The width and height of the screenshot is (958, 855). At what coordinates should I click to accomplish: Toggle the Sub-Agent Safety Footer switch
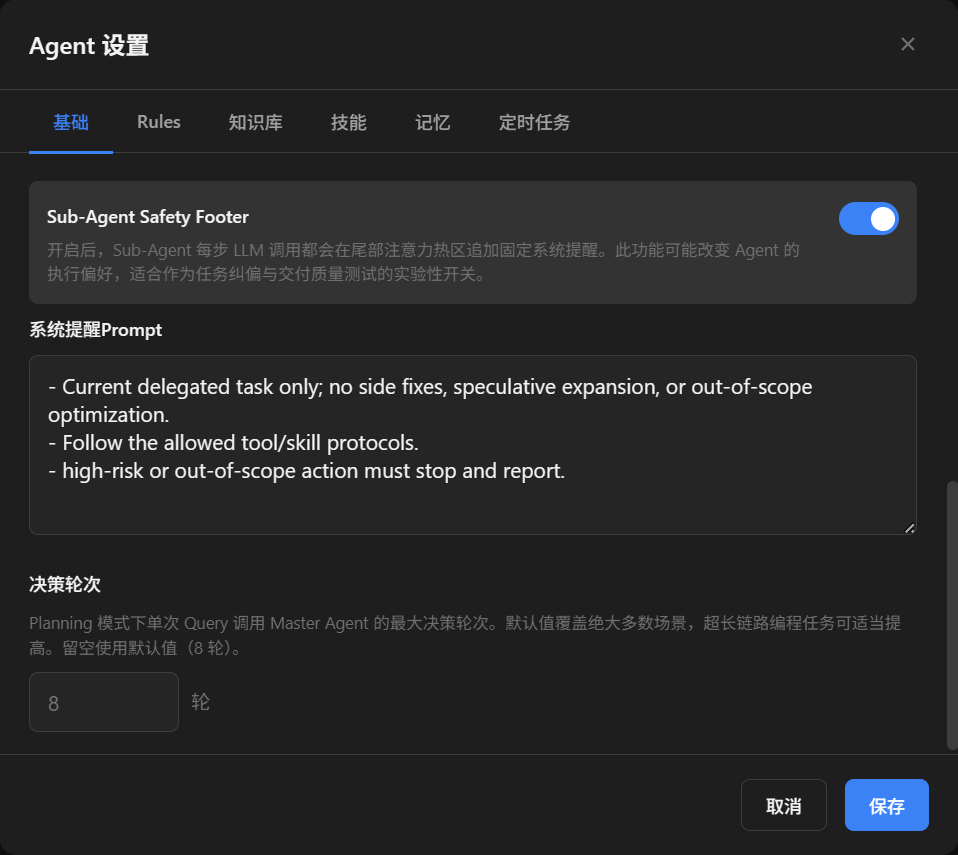[868, 219]
